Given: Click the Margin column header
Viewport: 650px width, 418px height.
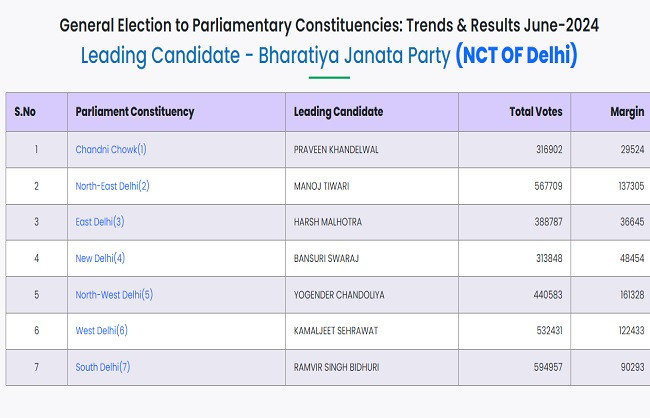Looking at the screenshot, I should pyautogui.click(x=627, y=112).
